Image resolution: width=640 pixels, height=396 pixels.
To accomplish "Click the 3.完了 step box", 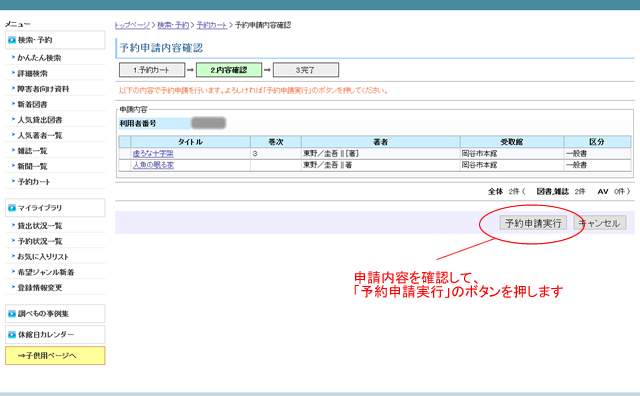I will click(x=306, y=70).
